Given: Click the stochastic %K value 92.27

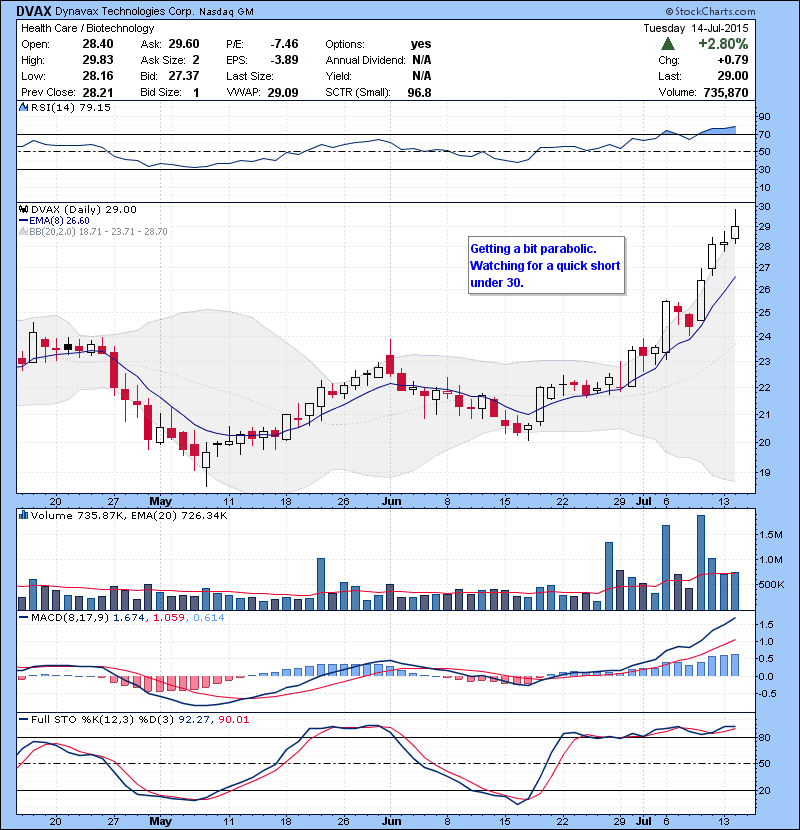Looking at the screenshot, I should (192, 719).
